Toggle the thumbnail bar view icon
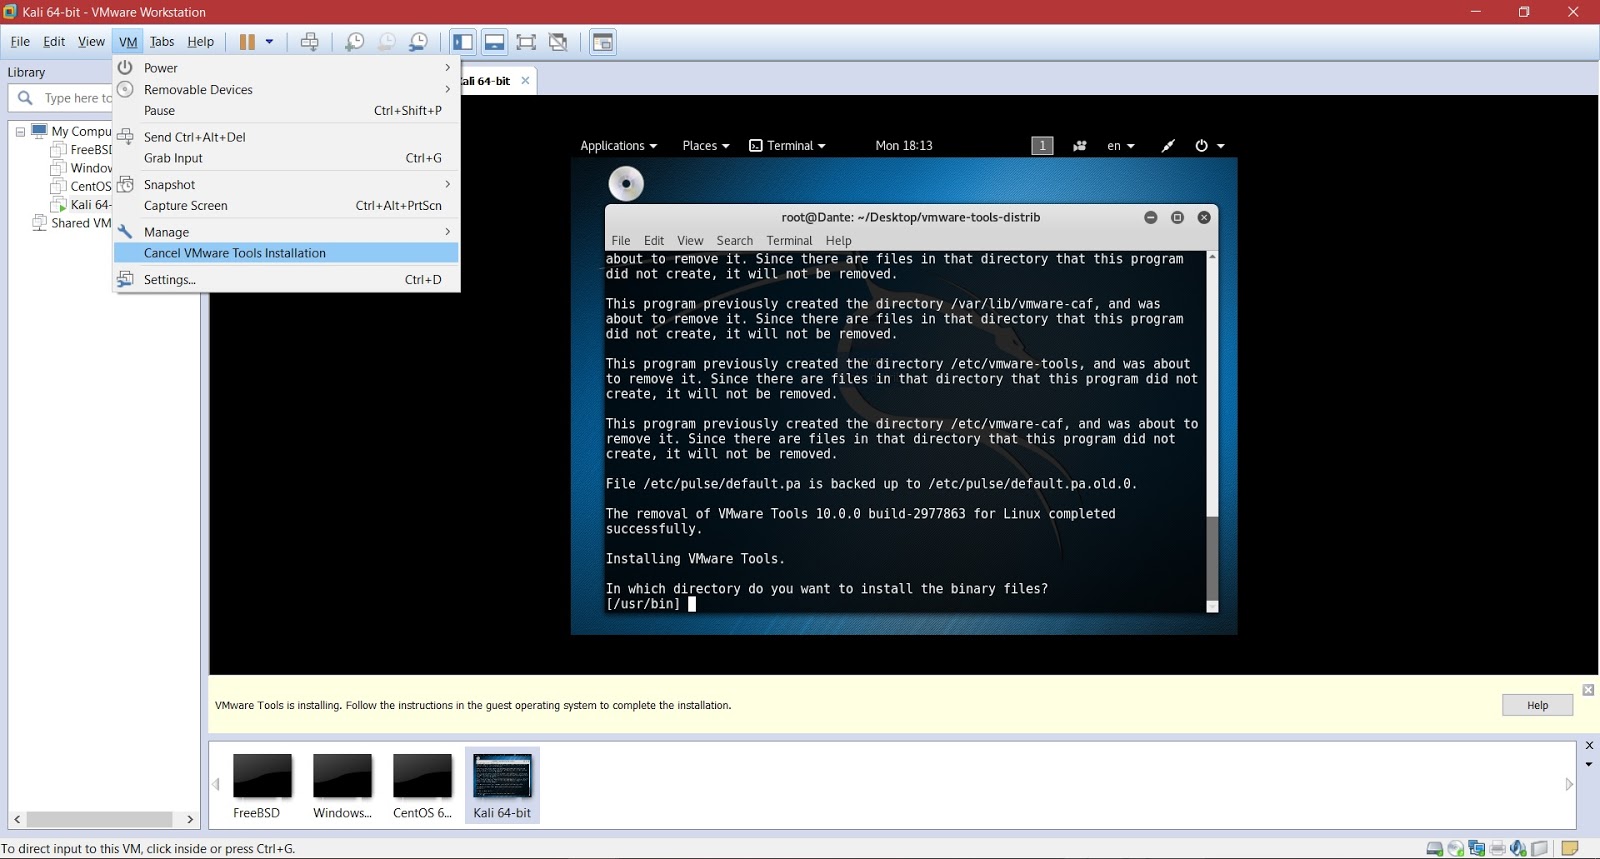 tap(494, 42)
